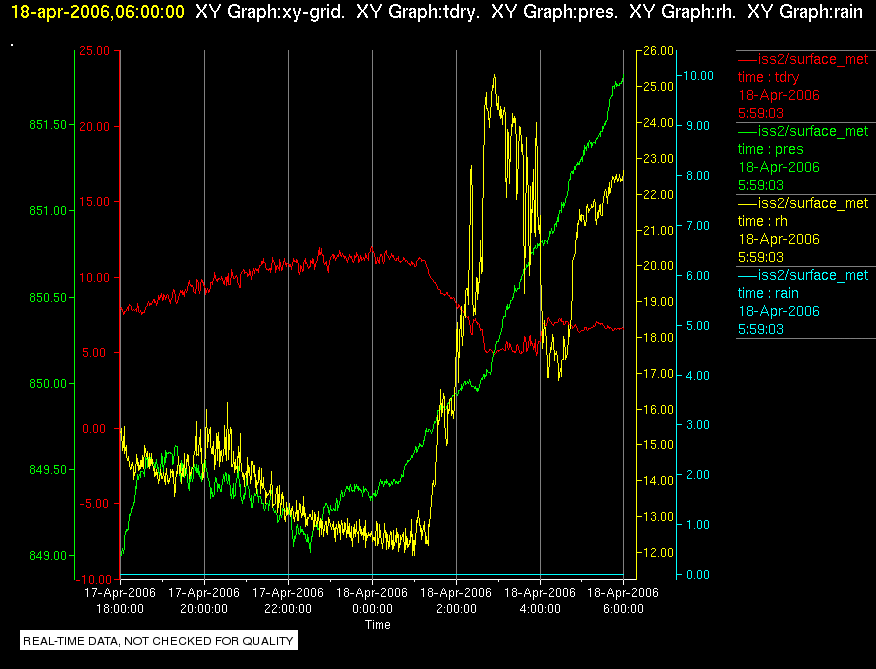Click the cyan rain axis value '5.00'
The image size is (876, 669).
click(698, 326)
